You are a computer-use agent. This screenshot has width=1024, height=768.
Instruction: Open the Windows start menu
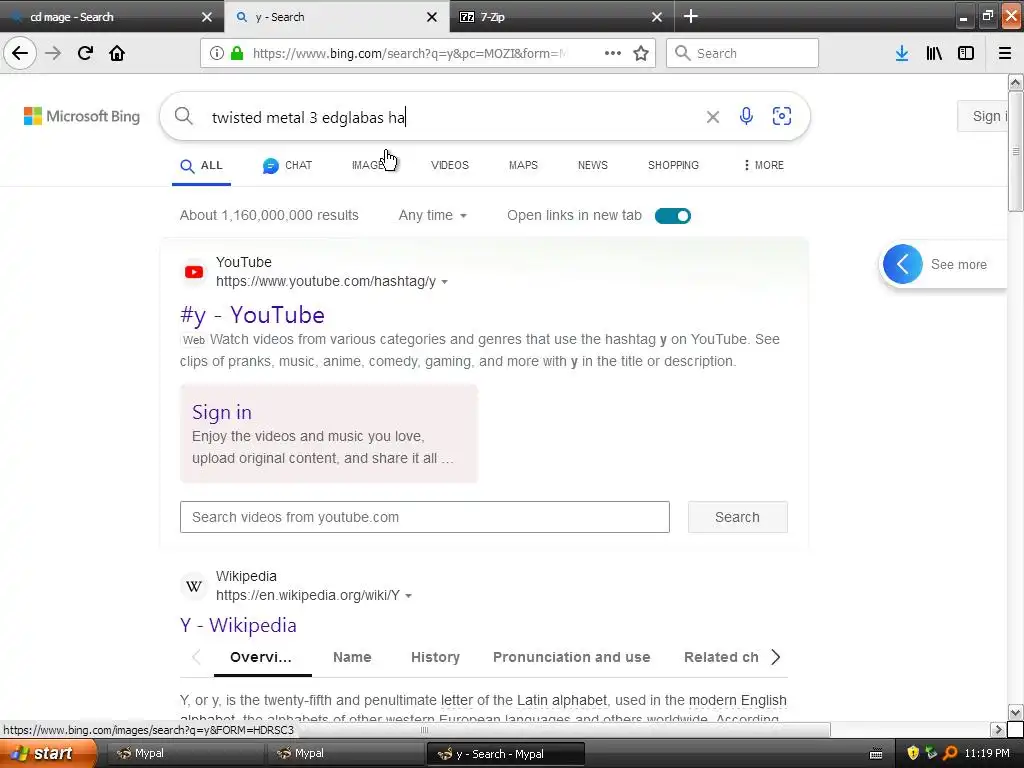click(47, 754)
